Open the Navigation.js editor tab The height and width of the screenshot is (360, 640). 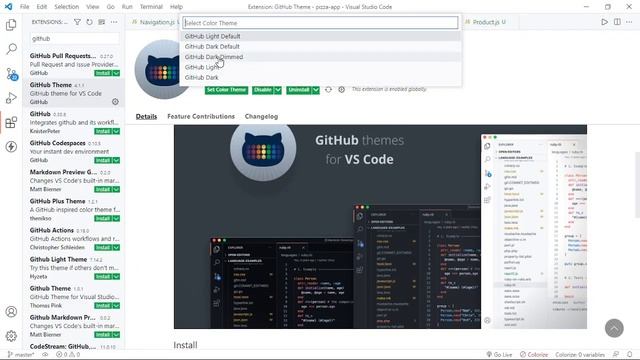[x=154, y=22]
